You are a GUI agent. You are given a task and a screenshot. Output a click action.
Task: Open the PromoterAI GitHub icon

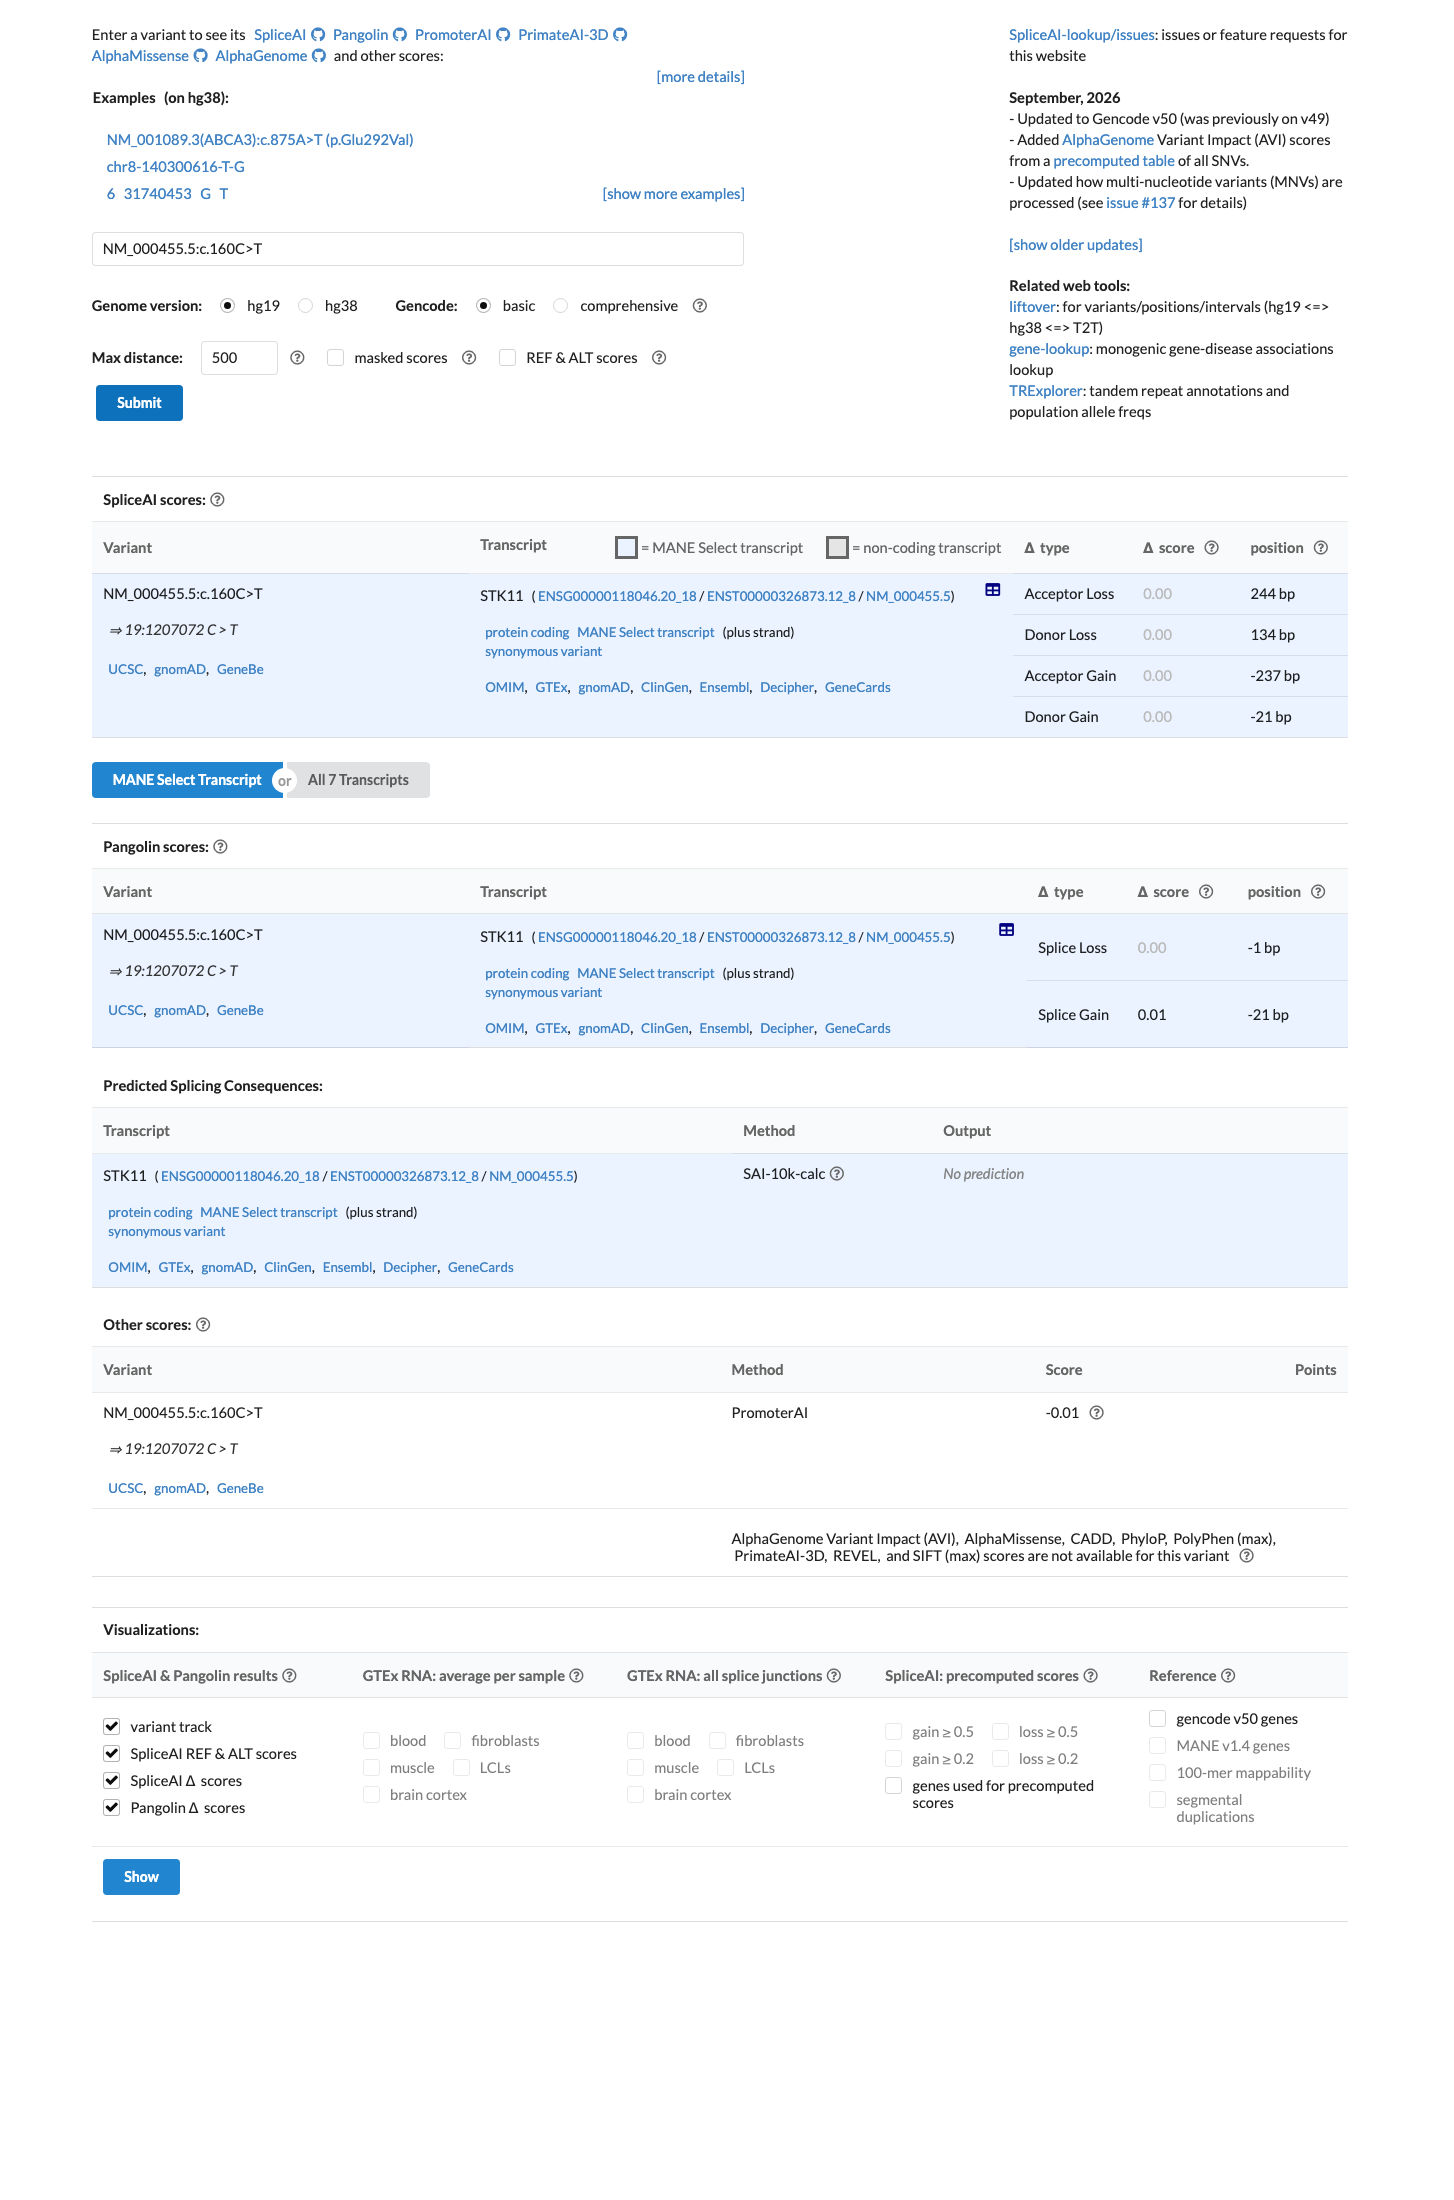tap(503, 35)
